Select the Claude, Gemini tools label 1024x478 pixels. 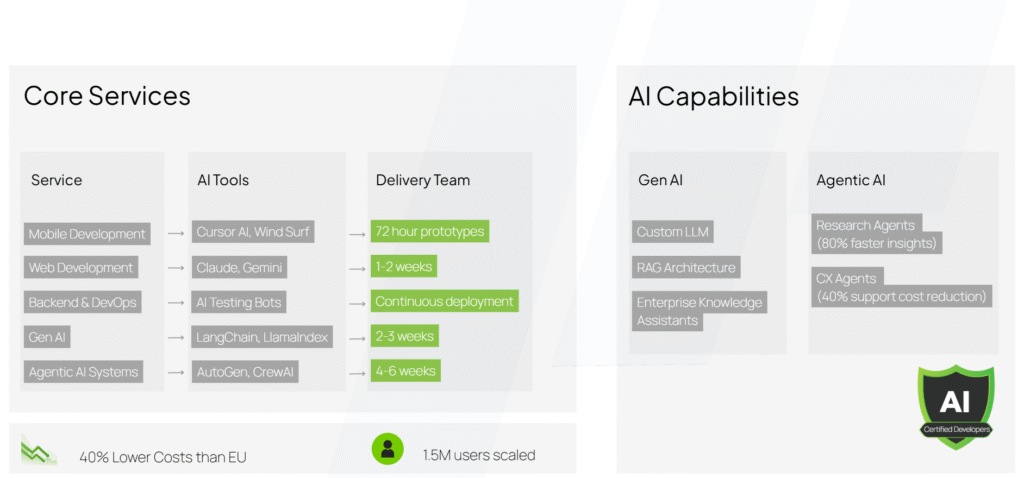241,268
